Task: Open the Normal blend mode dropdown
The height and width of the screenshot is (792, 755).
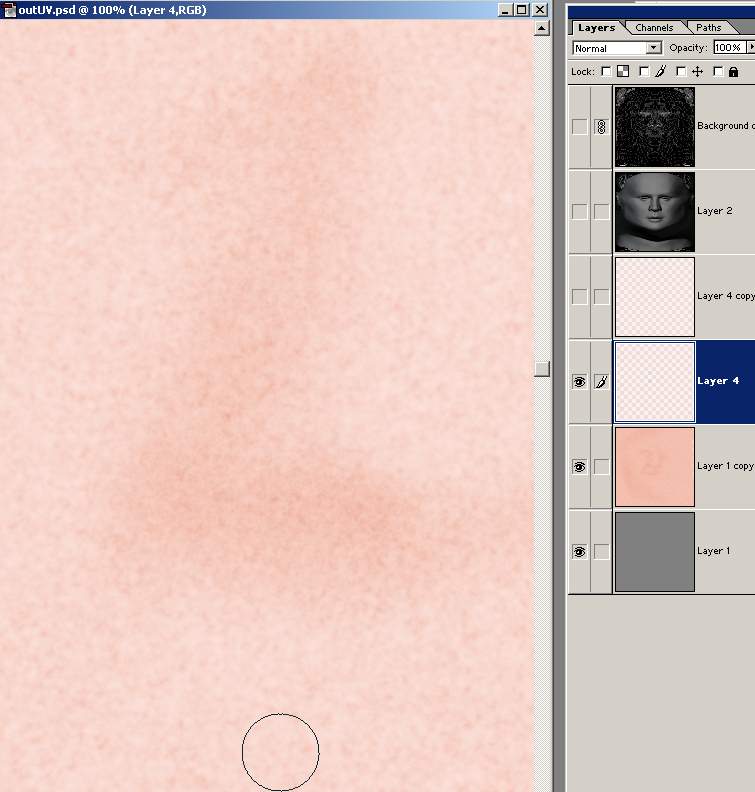Action: tap(617, 48)
